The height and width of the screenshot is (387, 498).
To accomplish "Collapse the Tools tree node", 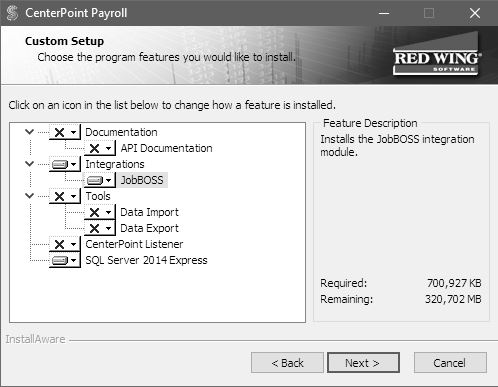I will point(30,196).
